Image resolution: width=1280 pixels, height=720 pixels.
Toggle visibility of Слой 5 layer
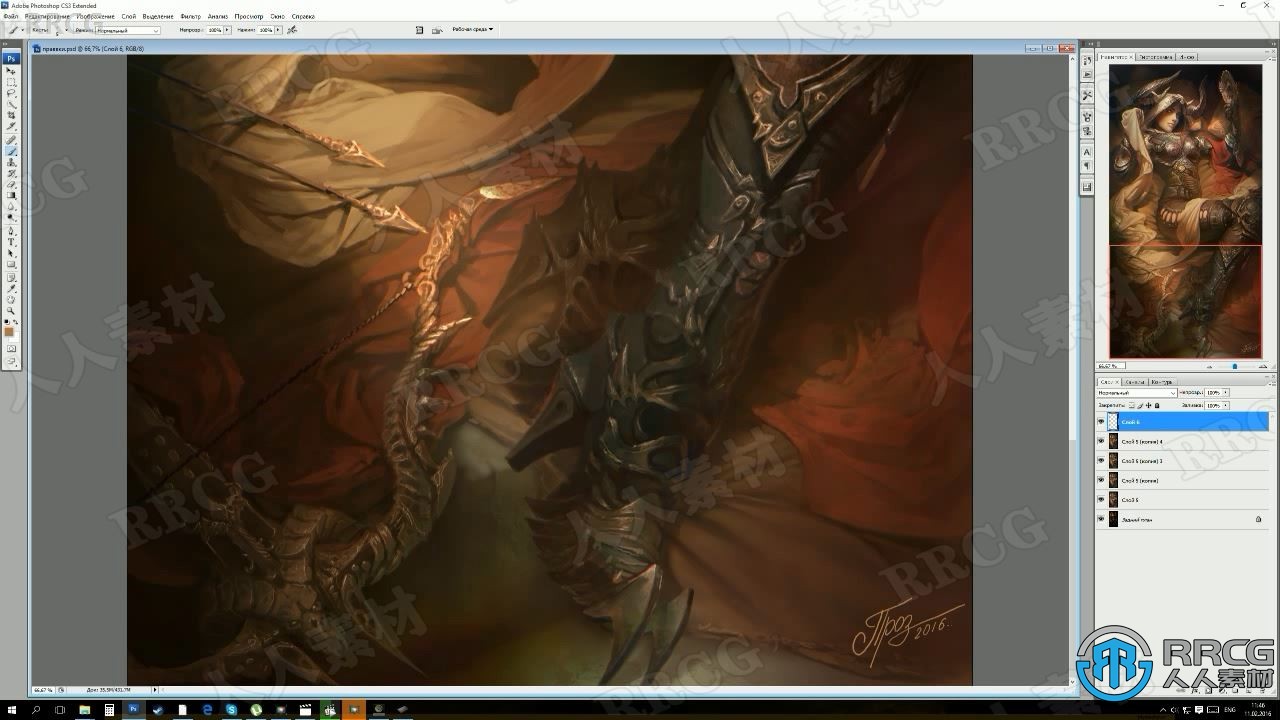pos(1101,499)
